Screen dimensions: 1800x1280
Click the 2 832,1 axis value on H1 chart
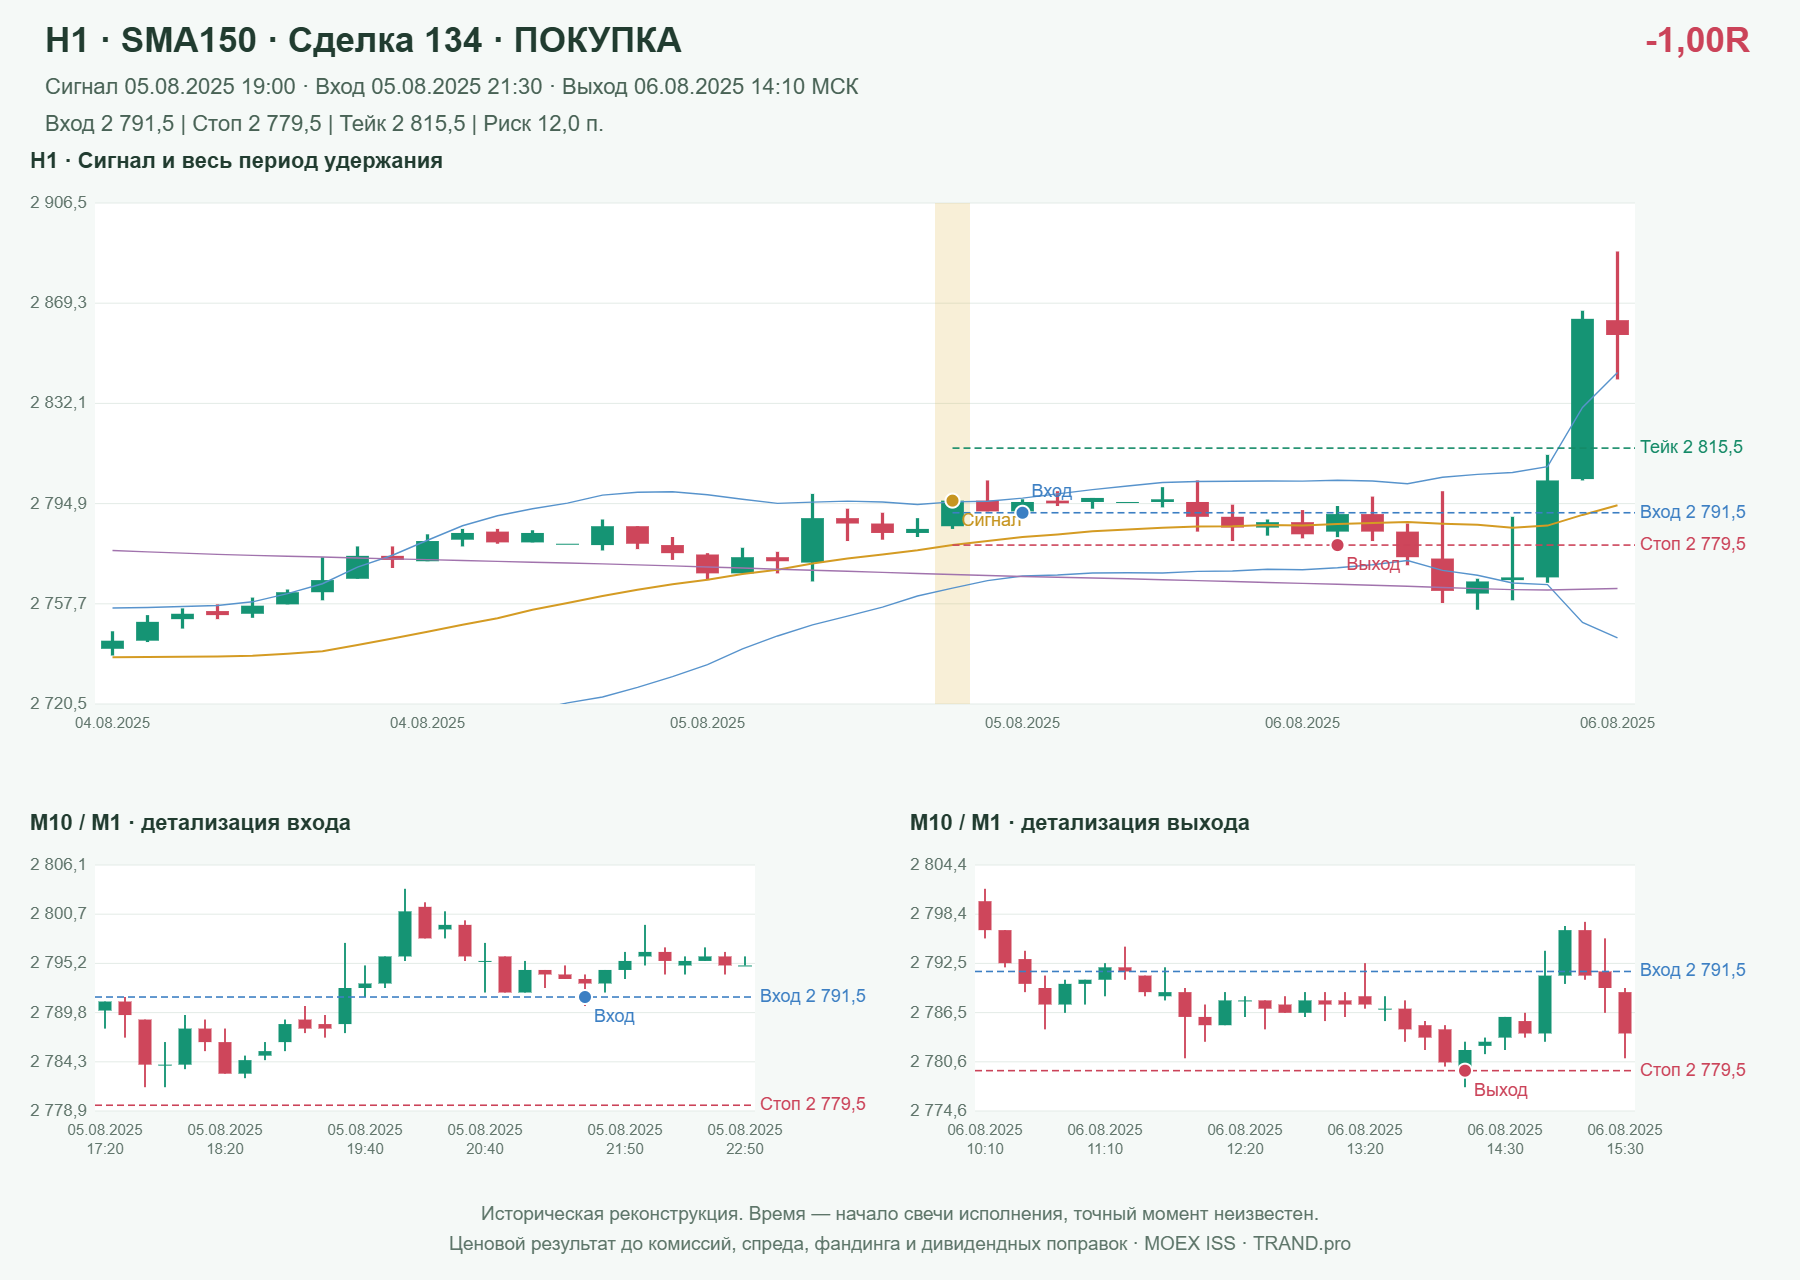point(58,403)
